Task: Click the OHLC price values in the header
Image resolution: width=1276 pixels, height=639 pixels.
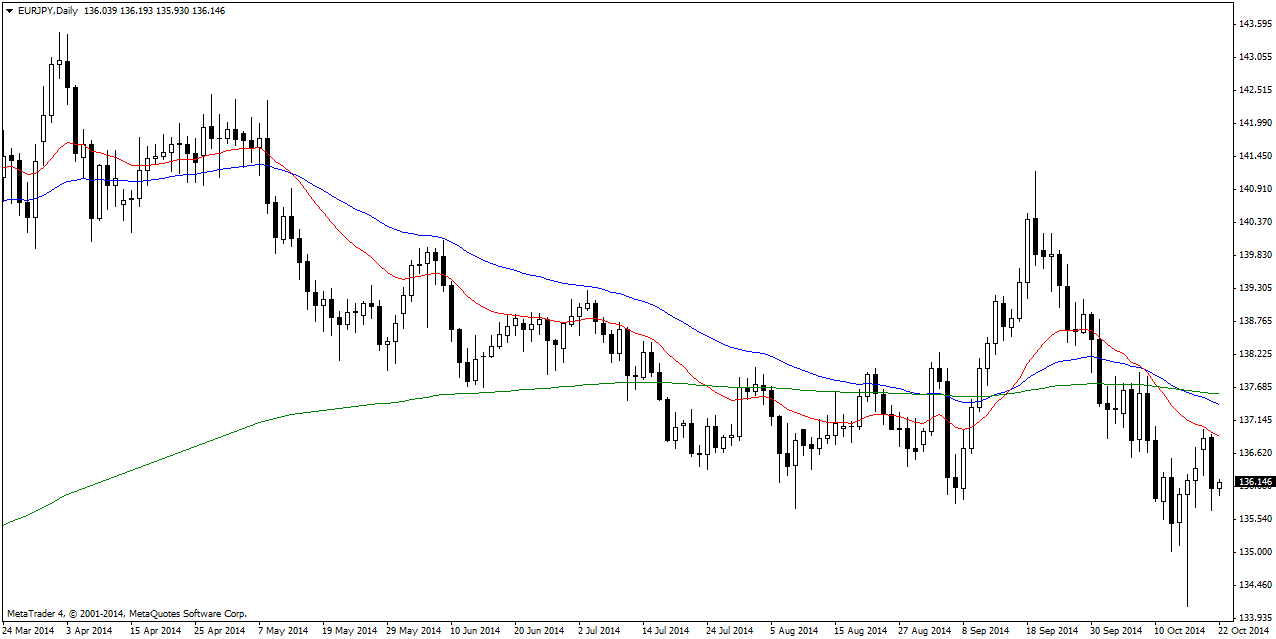Action: pos(155,10)
